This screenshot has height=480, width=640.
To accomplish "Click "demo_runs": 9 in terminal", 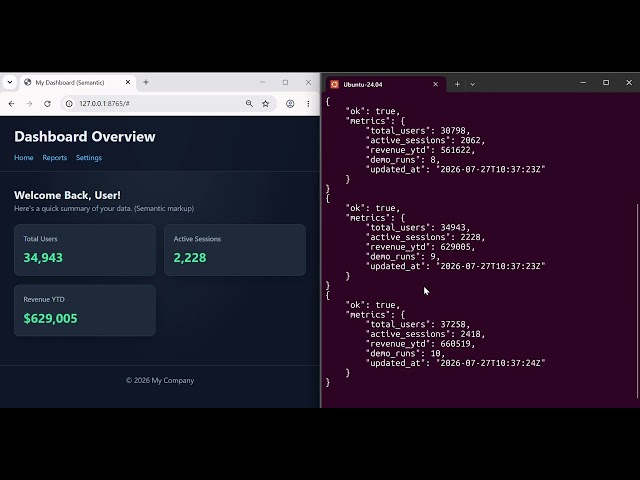I will coord(403,257).
